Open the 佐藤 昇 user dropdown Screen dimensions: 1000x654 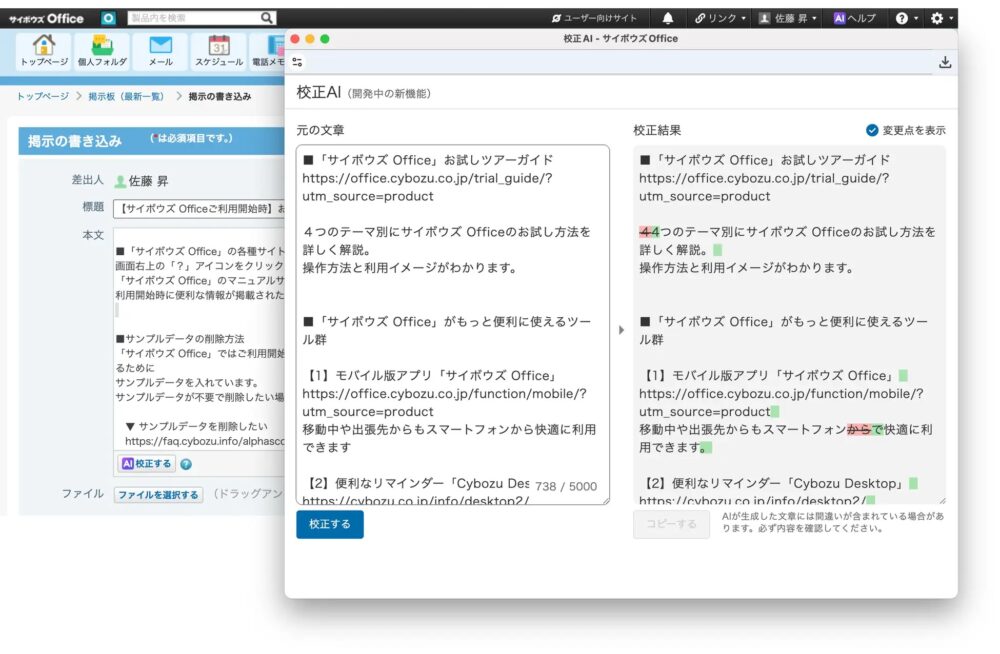(788, 18)
